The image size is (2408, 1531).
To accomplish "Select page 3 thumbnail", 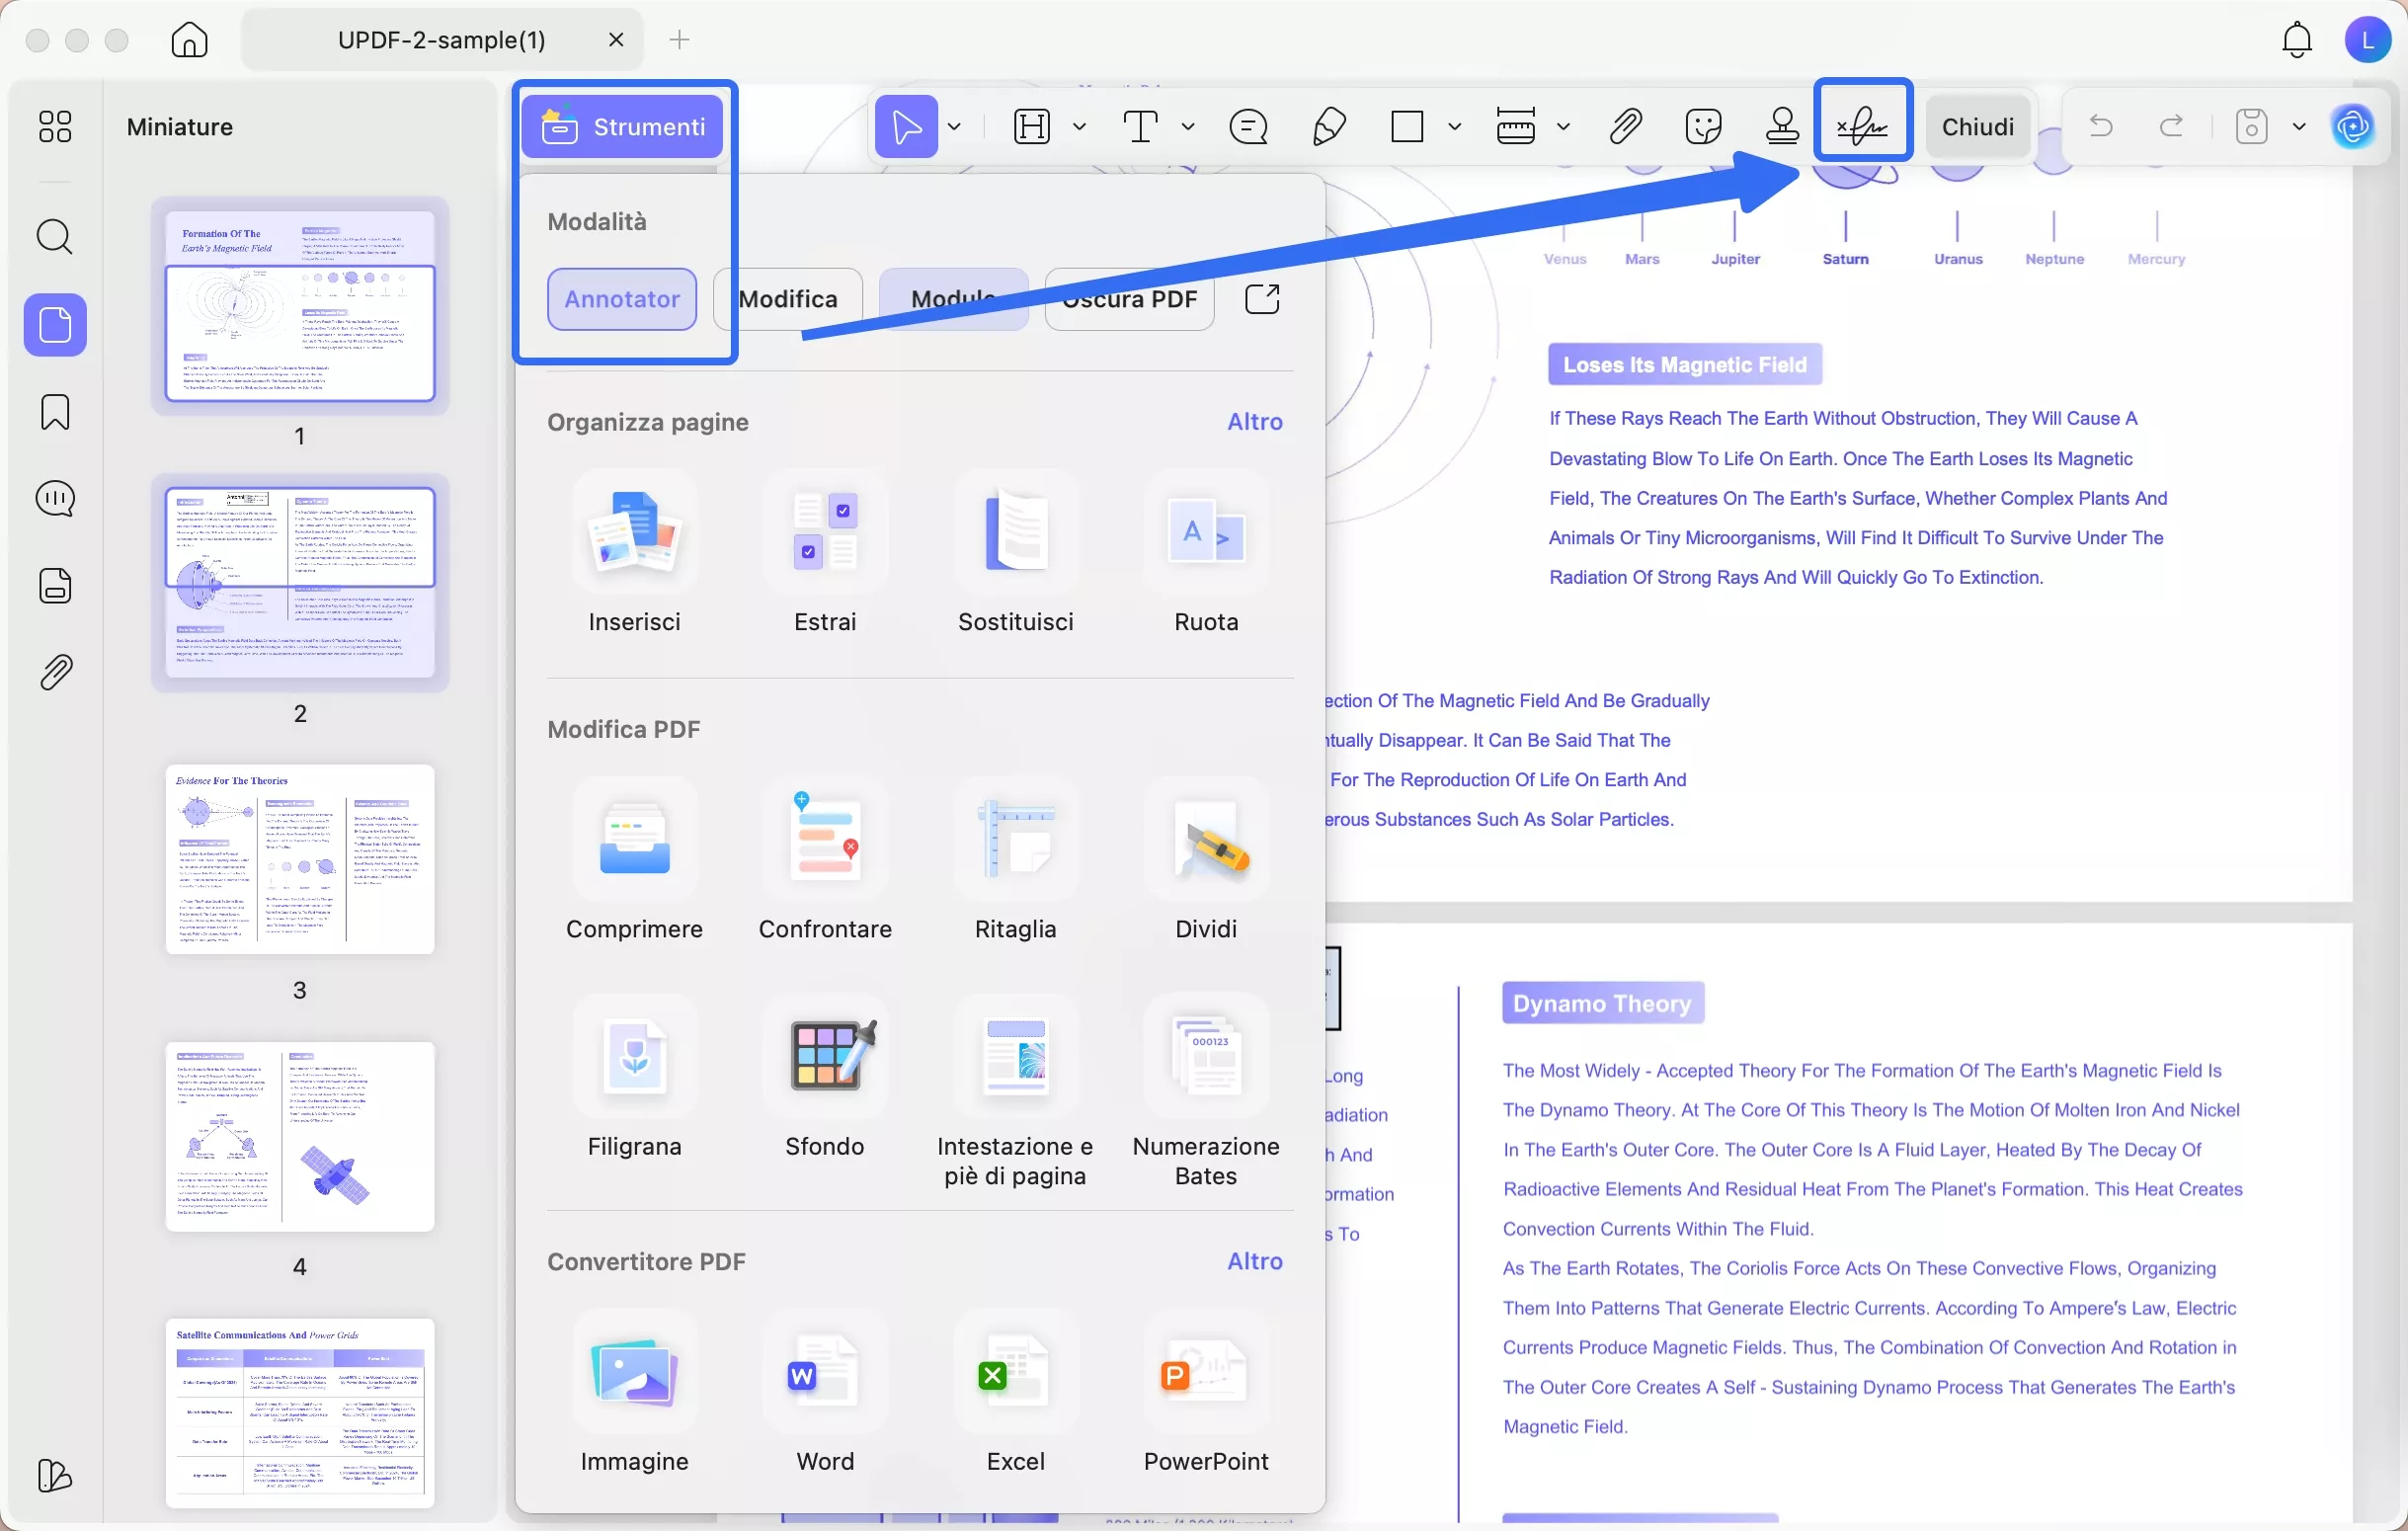I will click(x=300, y=860).
